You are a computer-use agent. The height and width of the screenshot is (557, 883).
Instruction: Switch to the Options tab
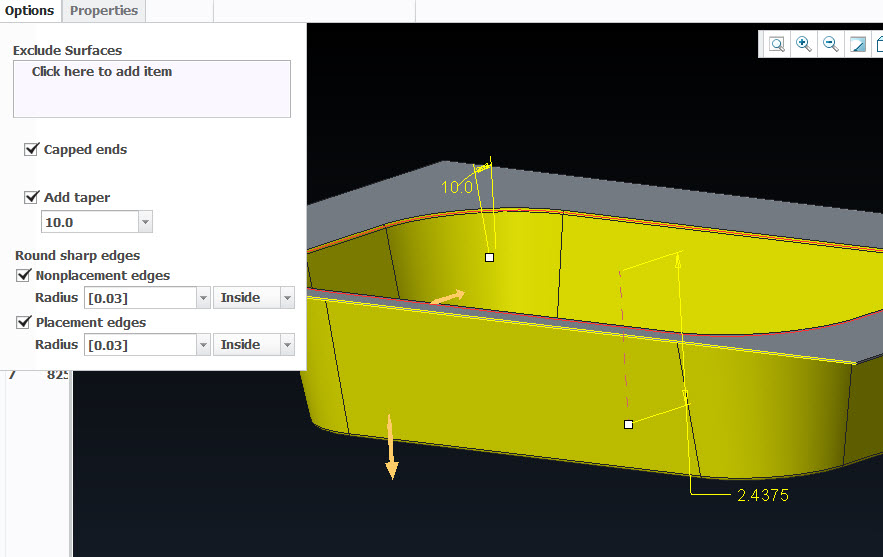click(x=30, y=11)
